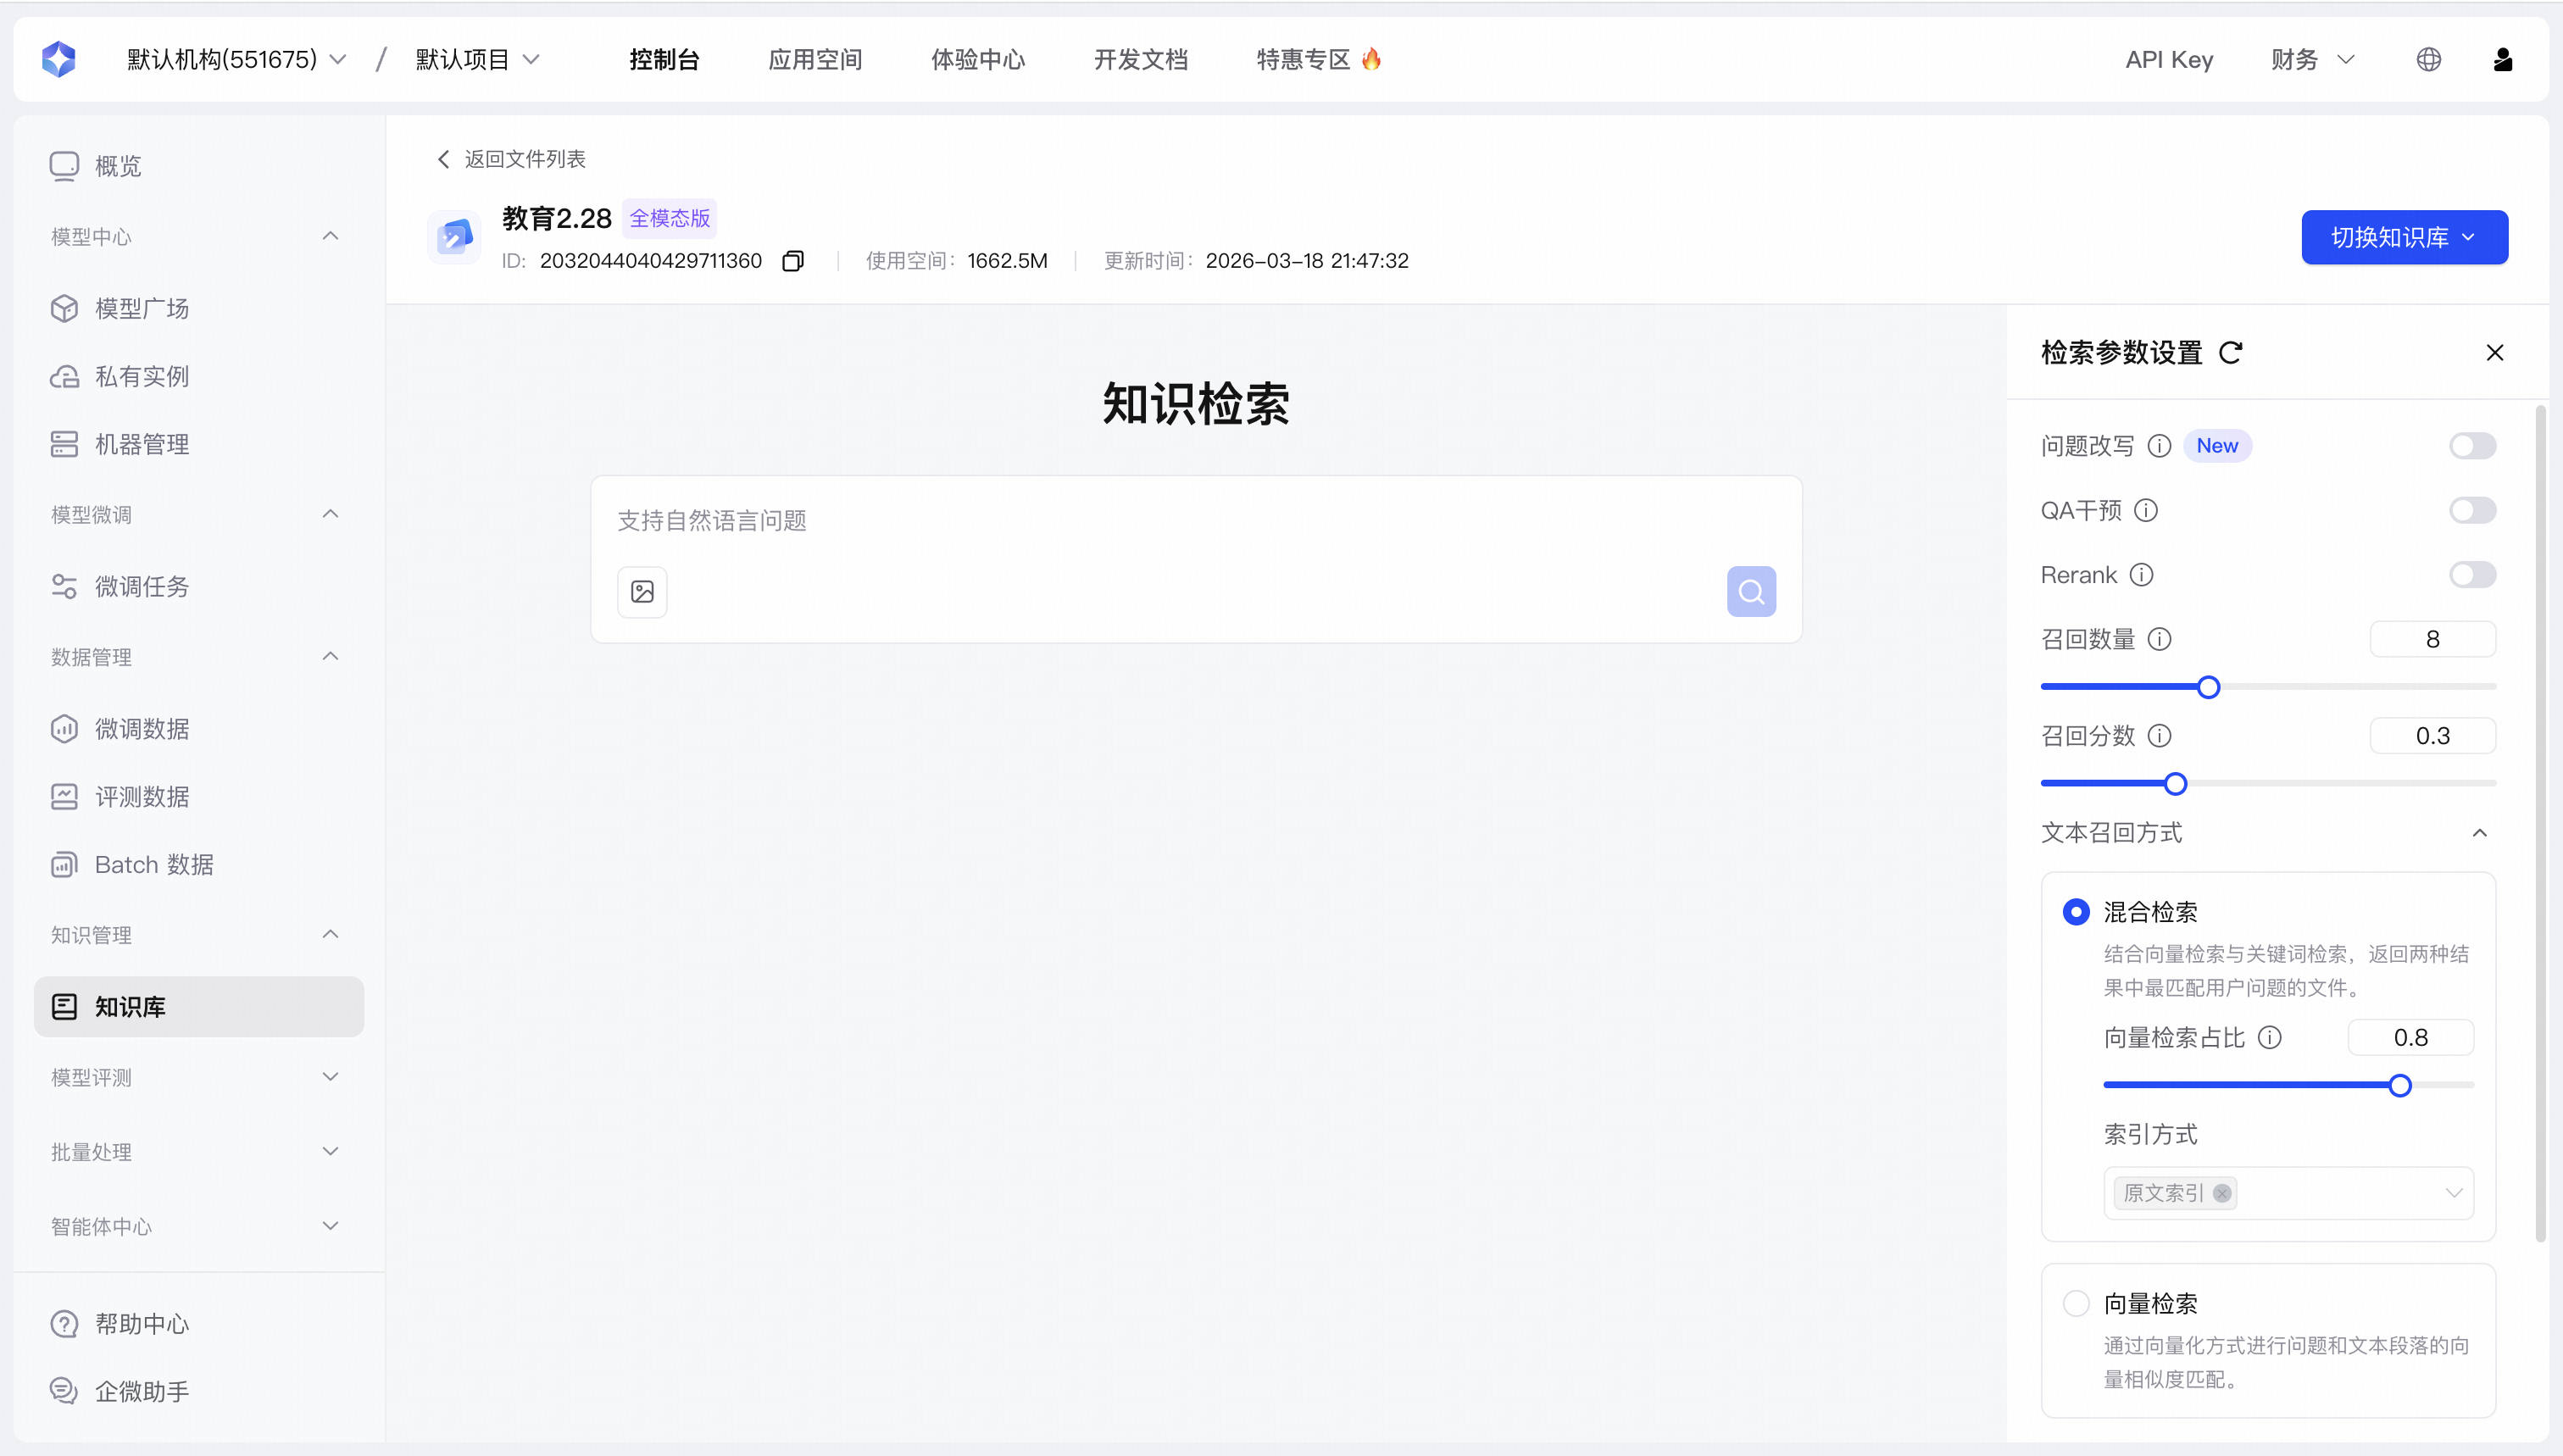Click the info icon beside Rerank
The height and width of the screenshot is (1456, 2563).
coord(2141,575)
